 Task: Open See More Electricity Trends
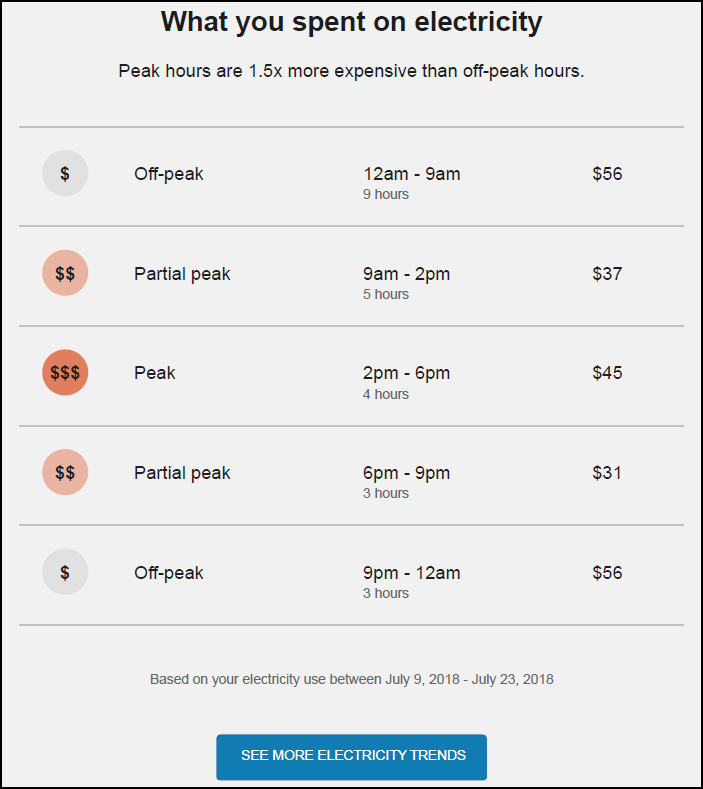[x=351, y=757]
